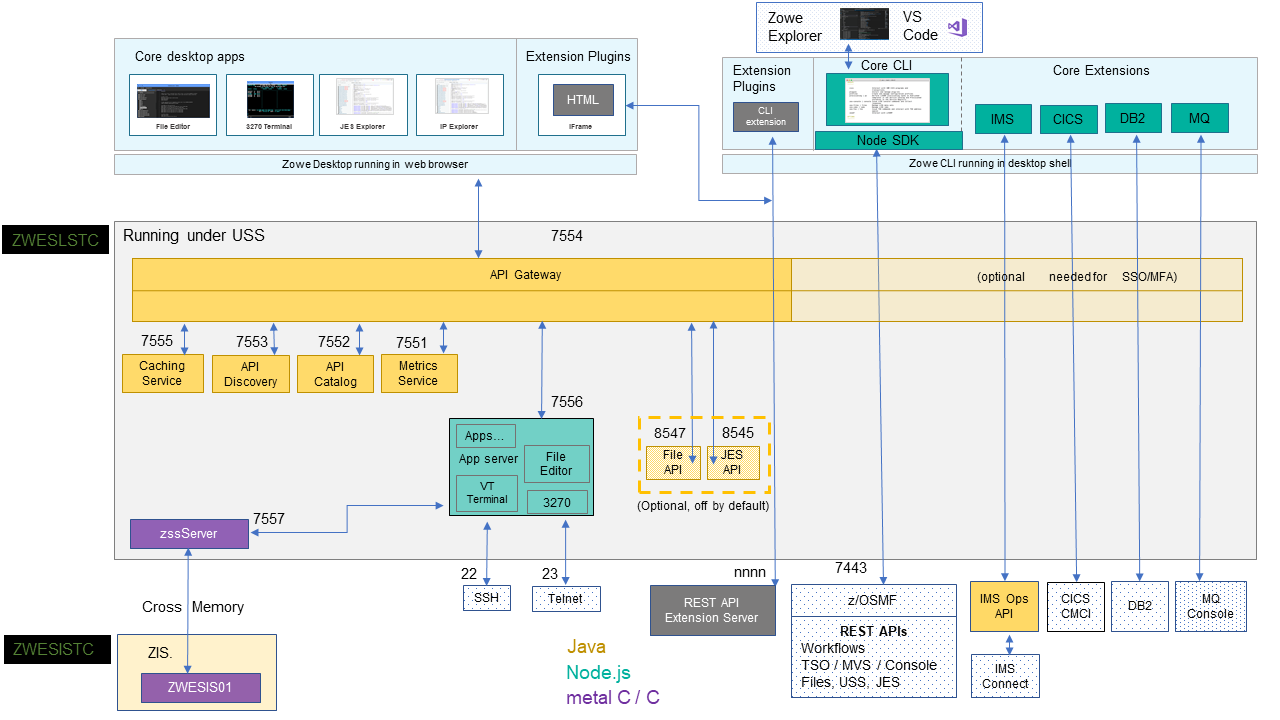Select the Metrics Service box
1280x720 pixels.
click(x=418, y=373)
